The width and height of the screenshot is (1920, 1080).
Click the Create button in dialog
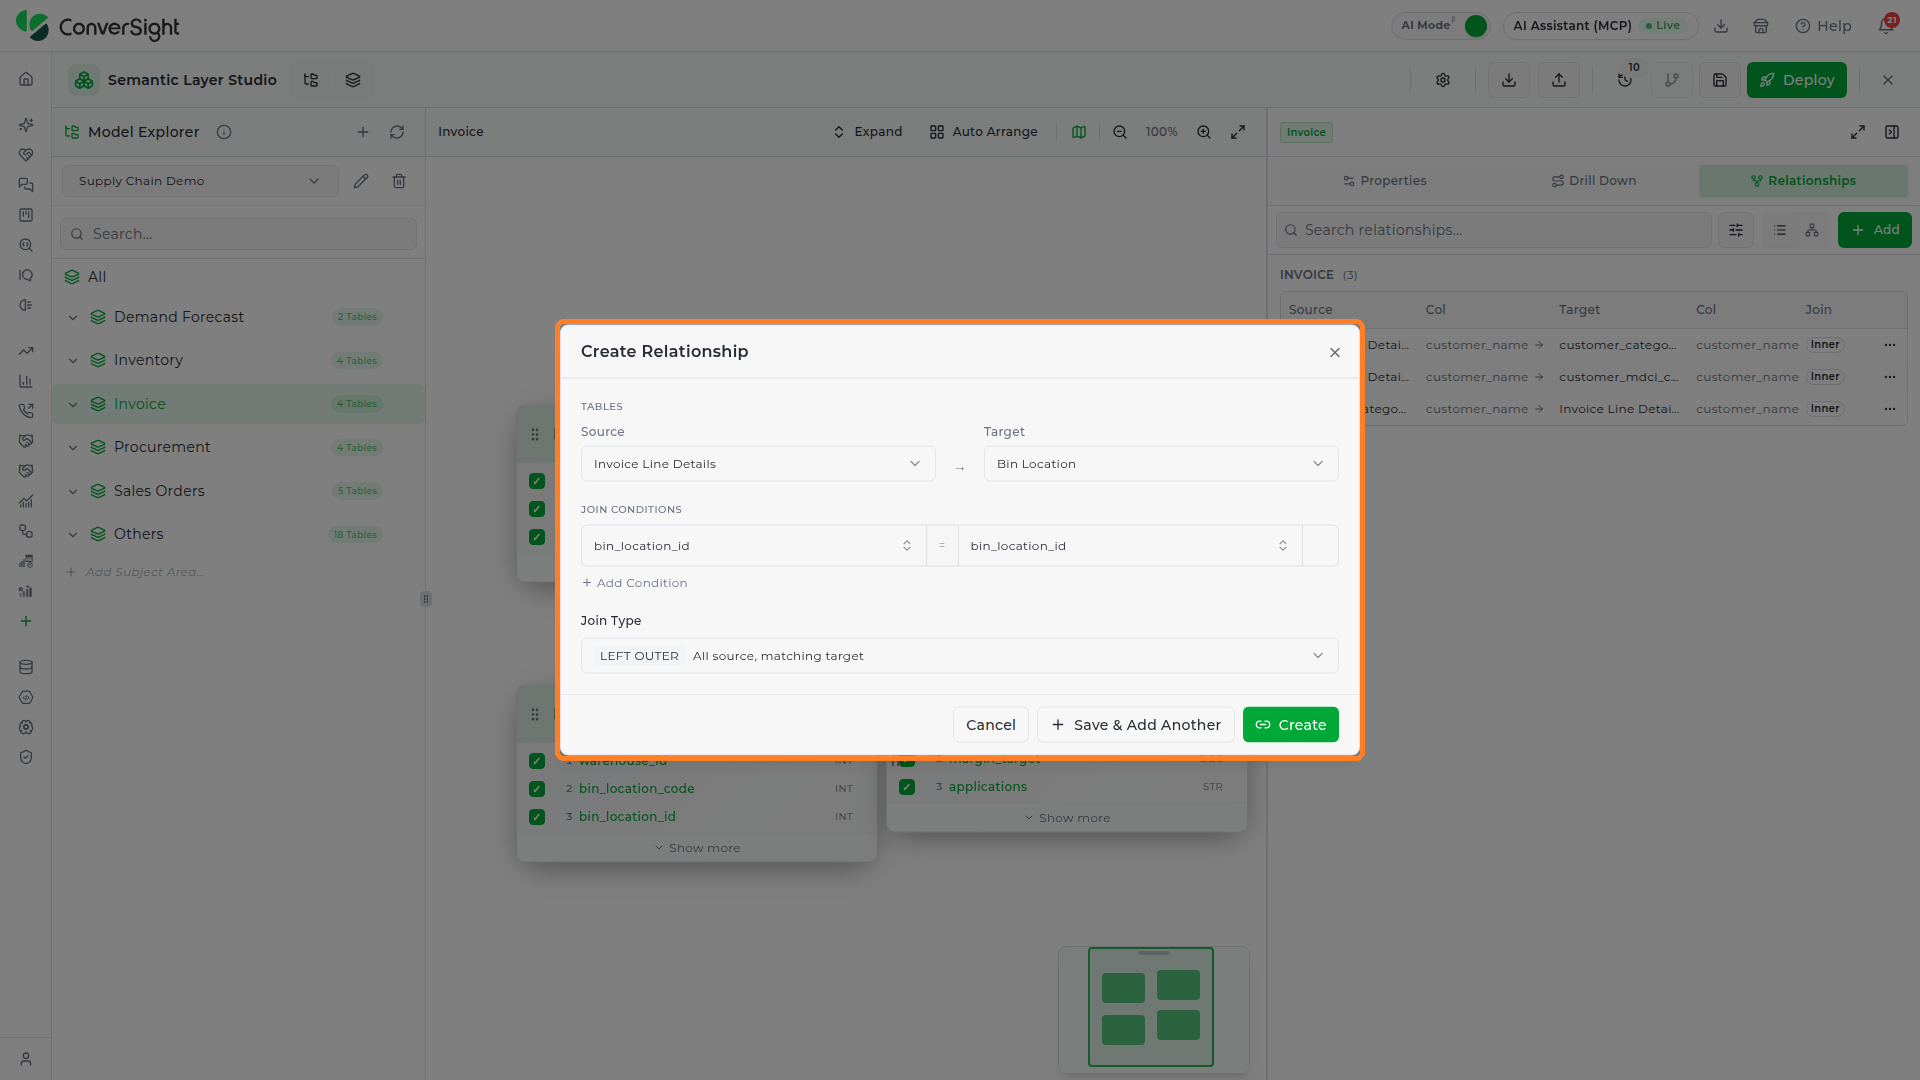1290,725
